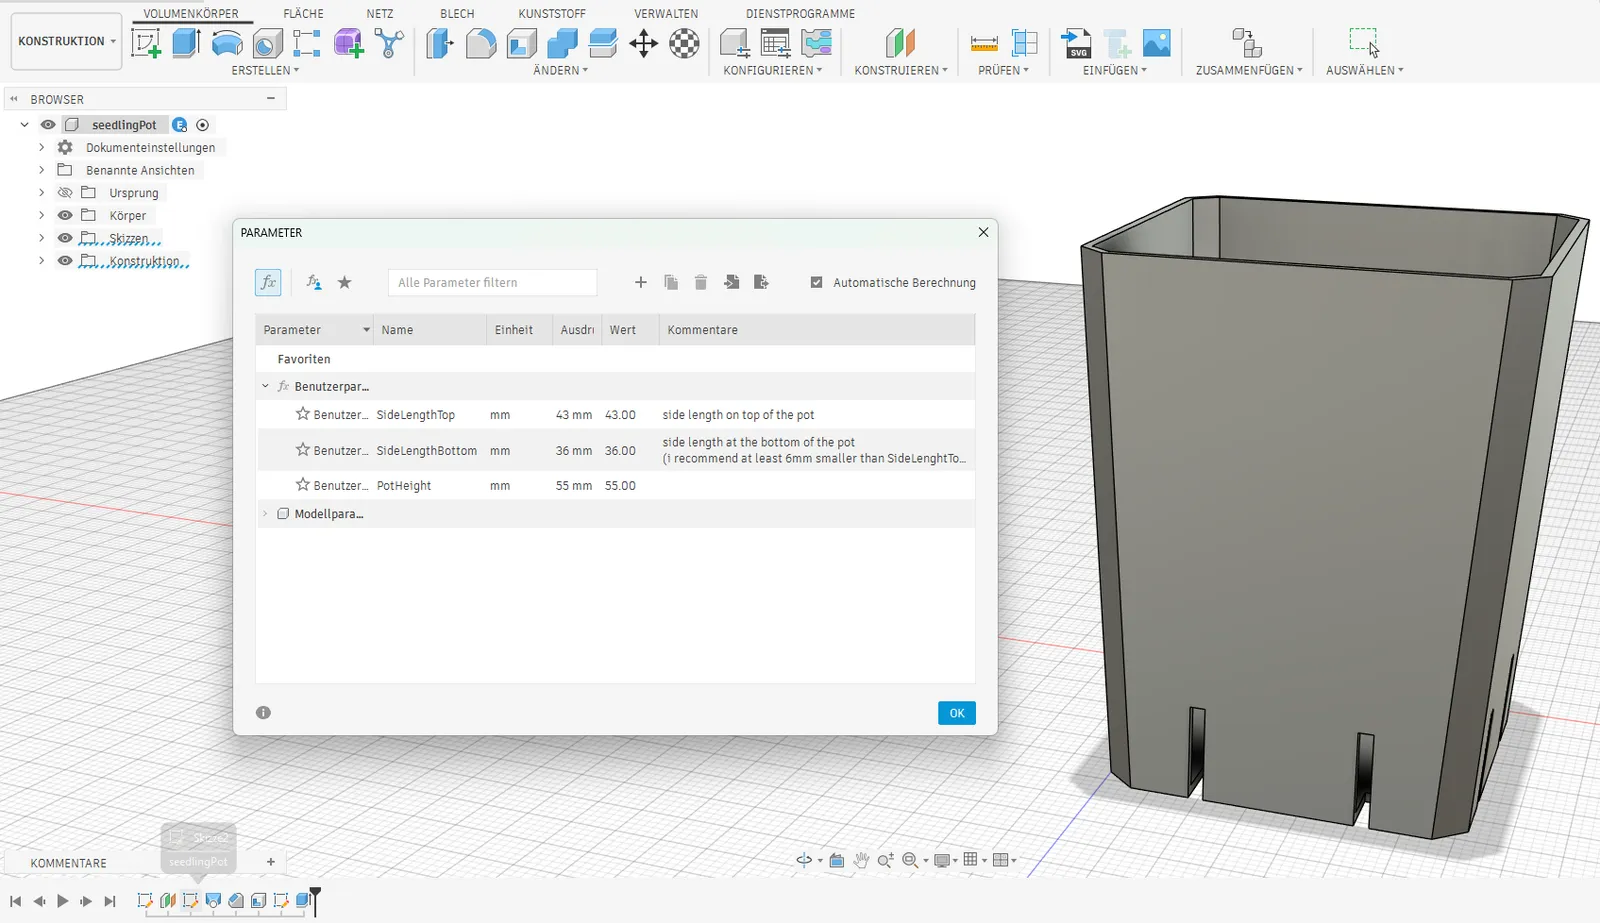This screenshot has width=1600, height=923.
Task: Show favorite parameters star filter
Action: (345, 283)
